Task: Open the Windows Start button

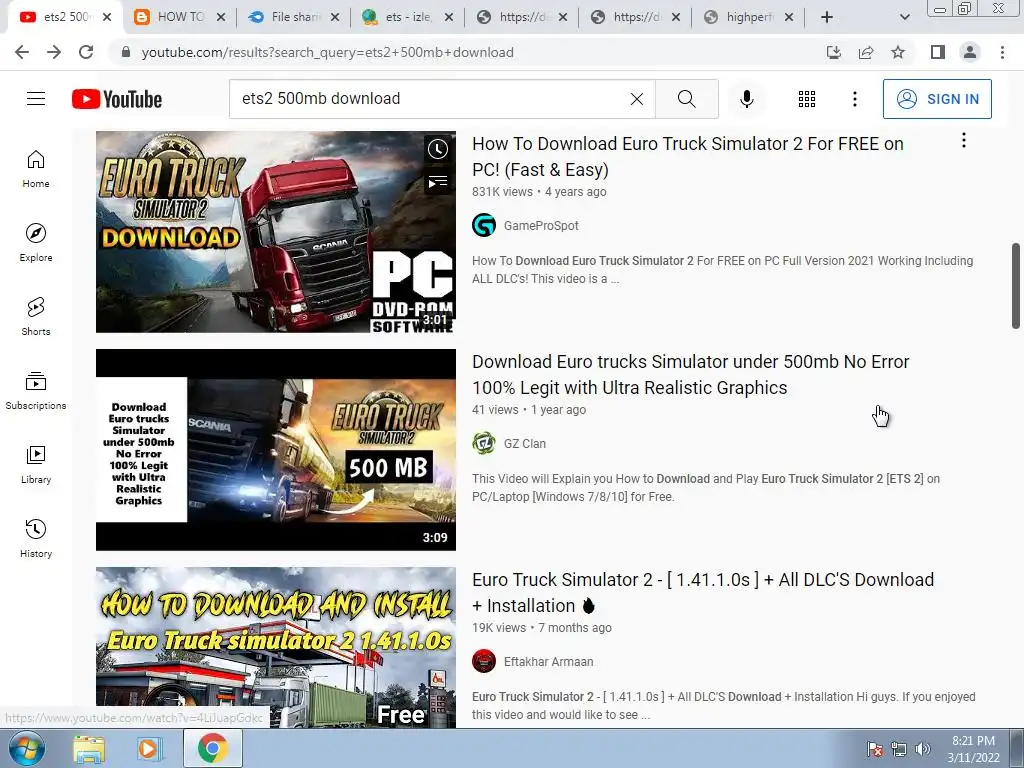Action: pos(27,748)
